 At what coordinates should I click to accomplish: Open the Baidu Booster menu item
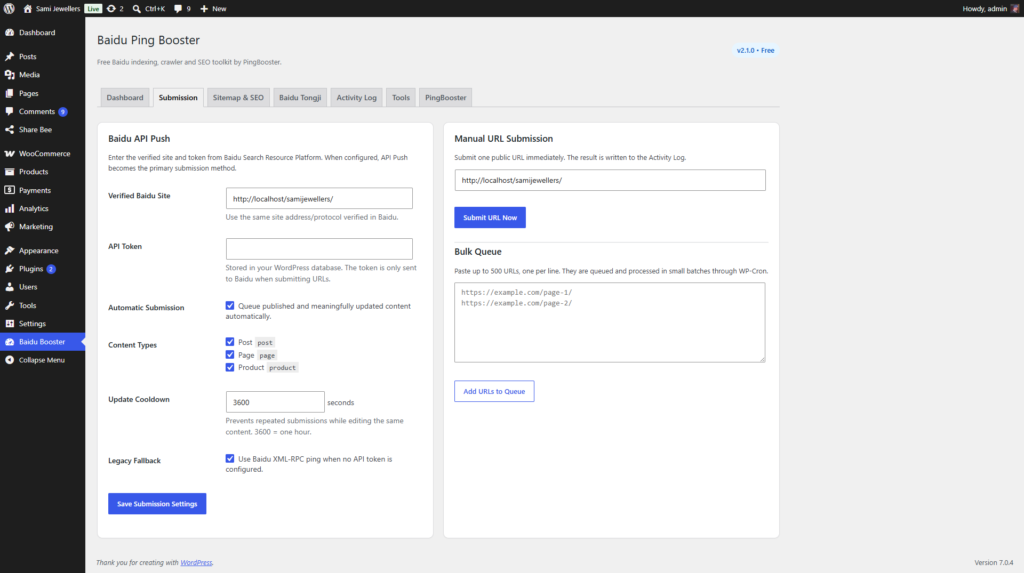point(42,342)
